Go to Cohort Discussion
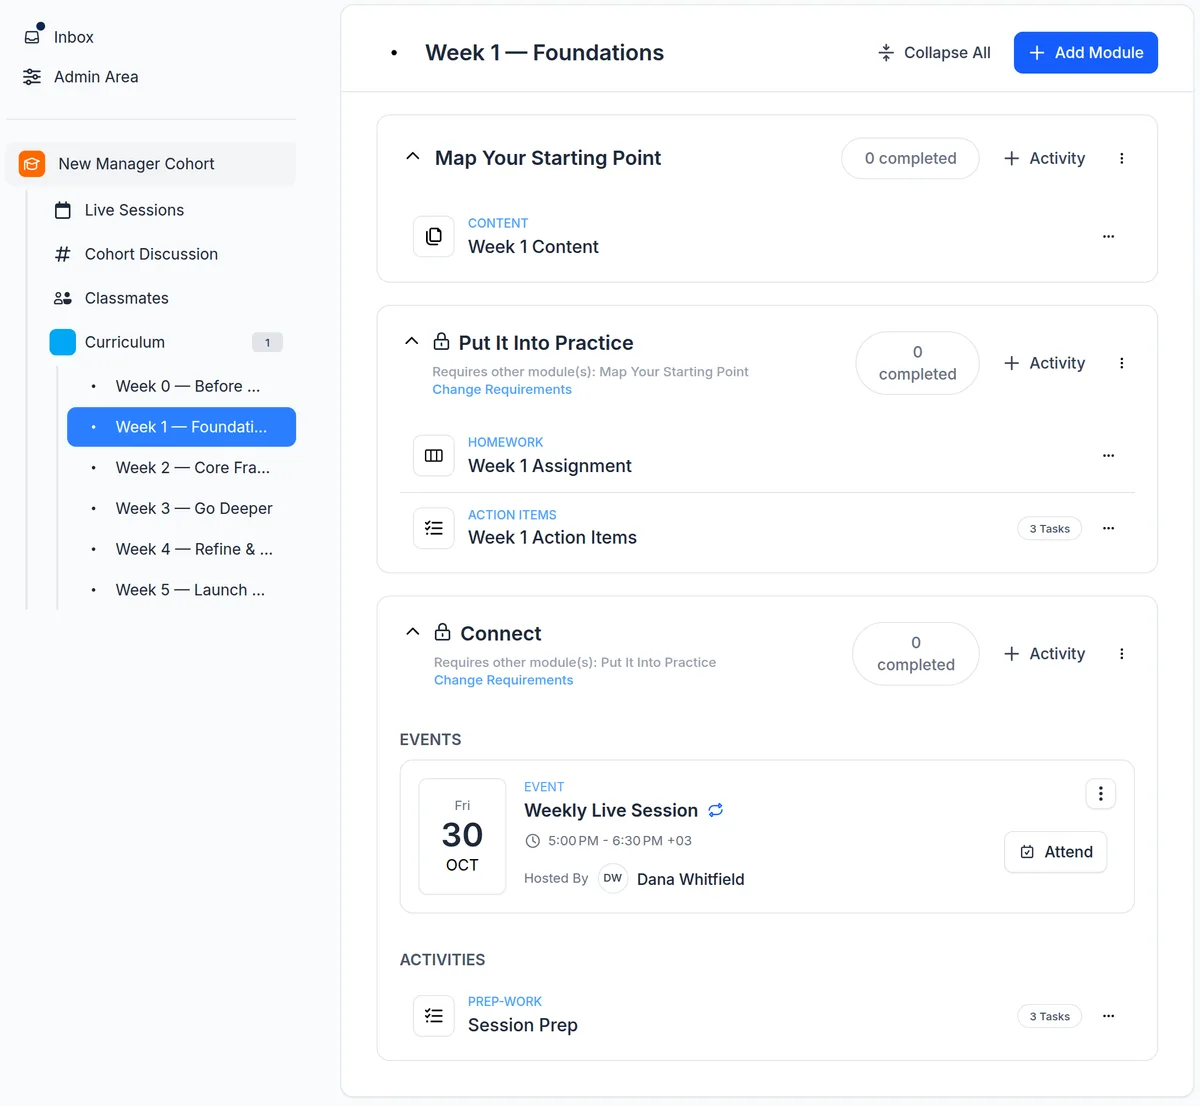 click(151, 254)
